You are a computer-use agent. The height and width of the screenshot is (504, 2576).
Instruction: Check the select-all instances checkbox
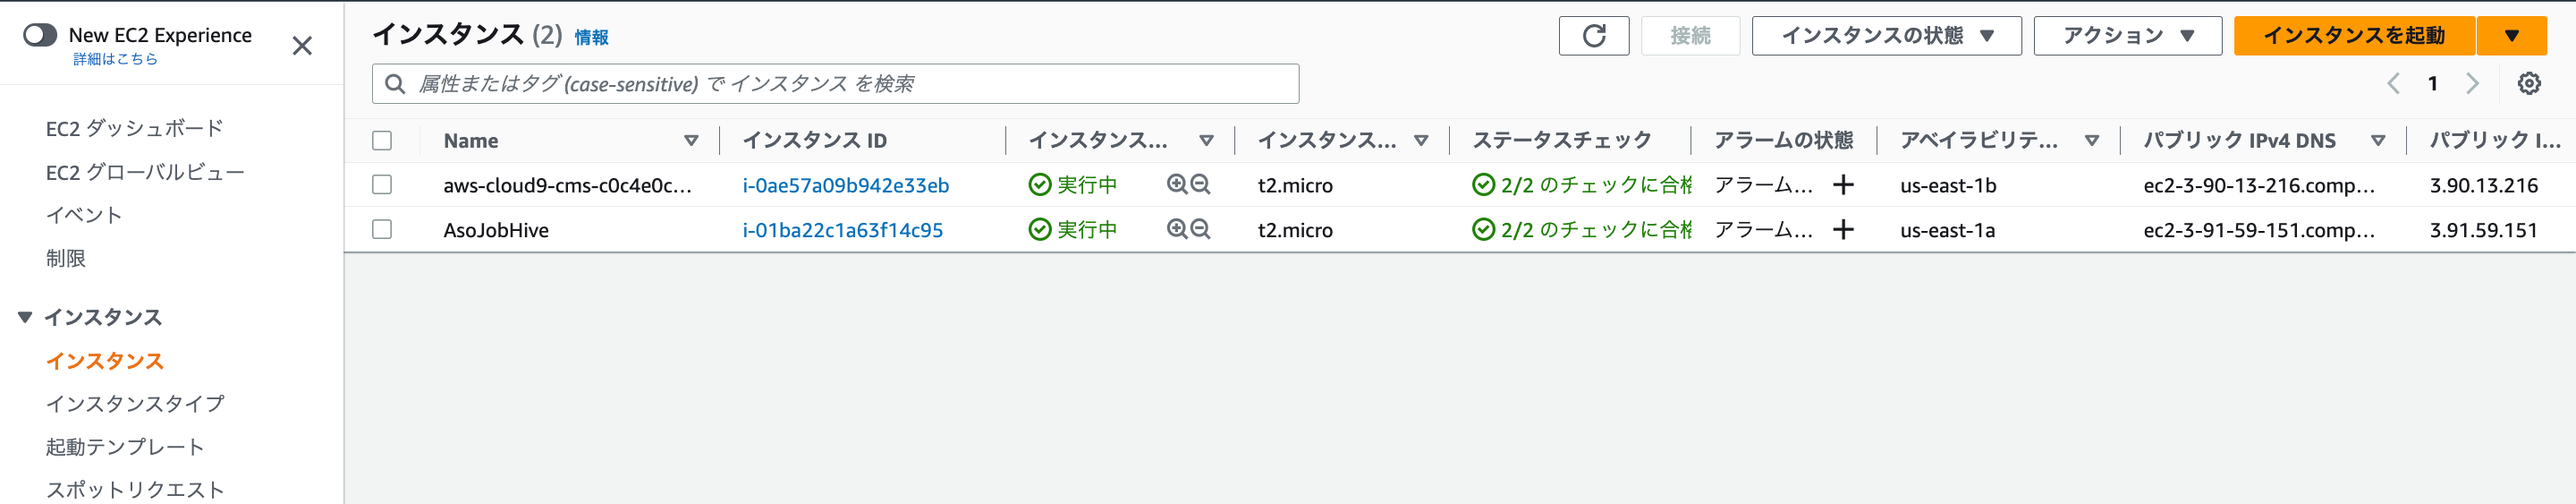pos(382,141)
